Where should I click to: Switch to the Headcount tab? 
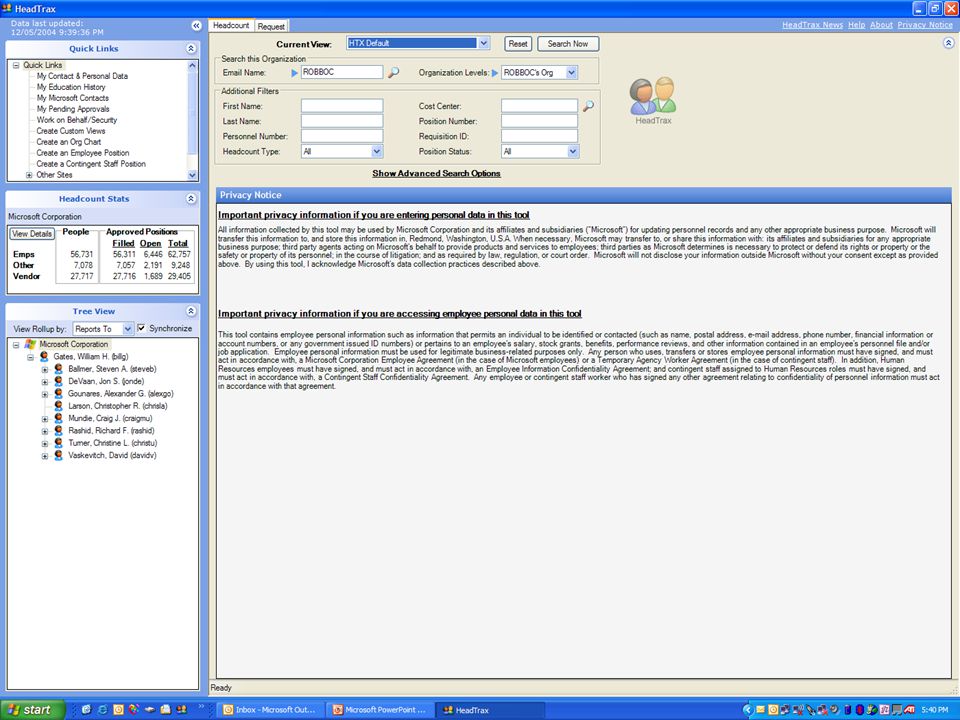[x=231, y=25]
